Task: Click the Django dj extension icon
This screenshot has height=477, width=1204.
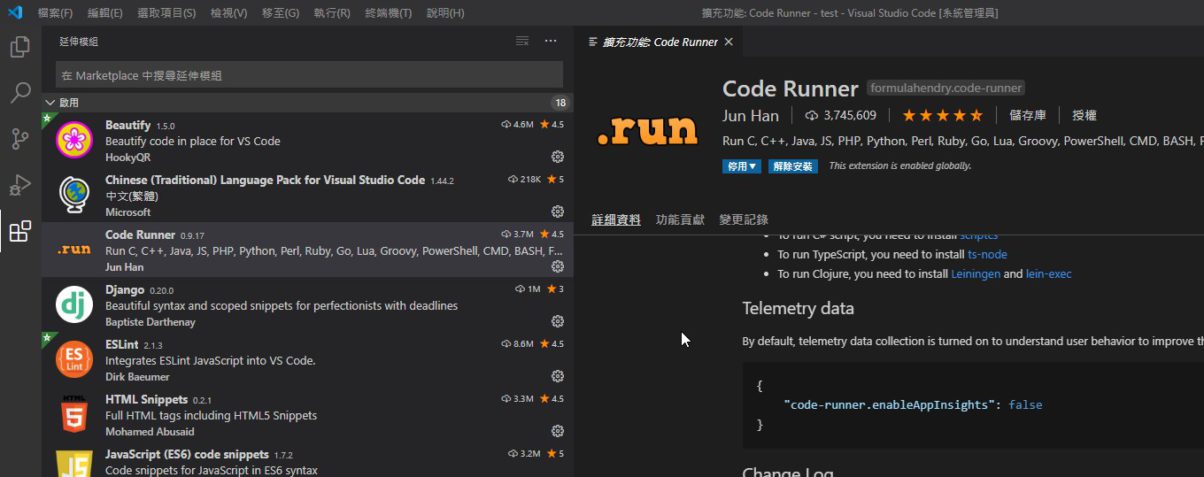Action: 74,305
